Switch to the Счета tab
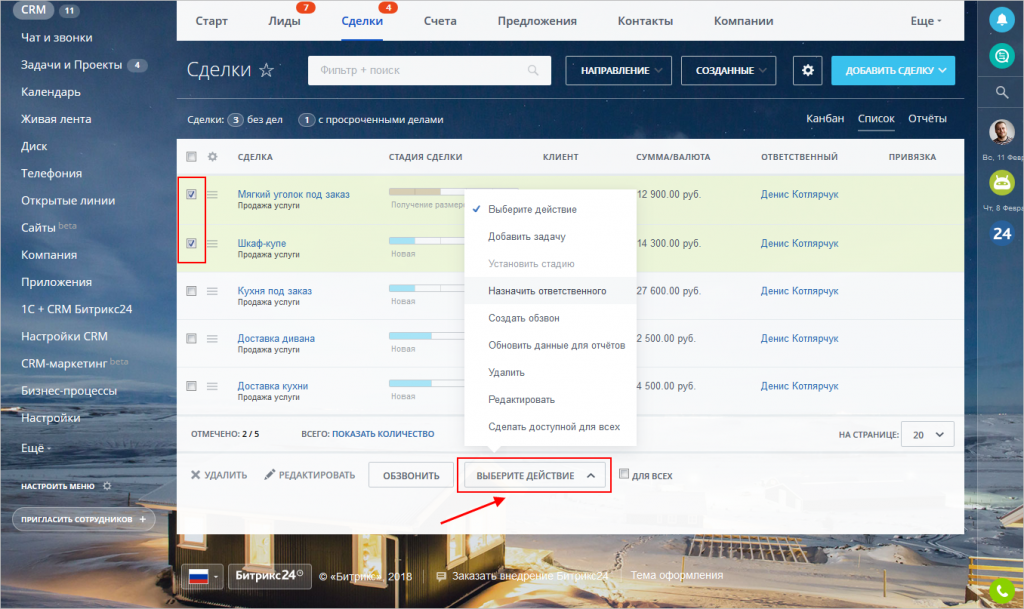Screen dimensions: 1024x609 click(x=440, y=21)
